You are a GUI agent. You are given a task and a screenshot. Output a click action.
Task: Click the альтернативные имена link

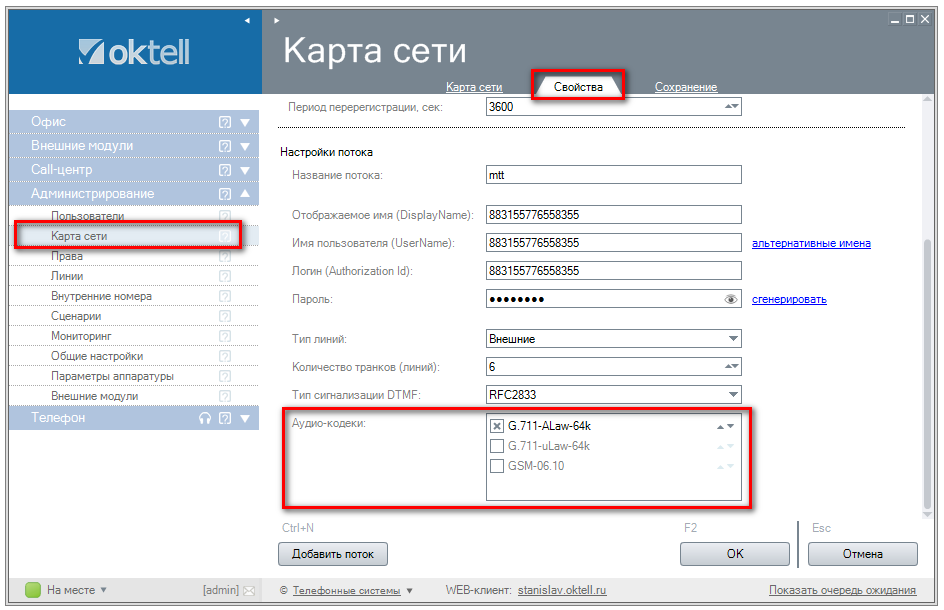click(811, 243)
